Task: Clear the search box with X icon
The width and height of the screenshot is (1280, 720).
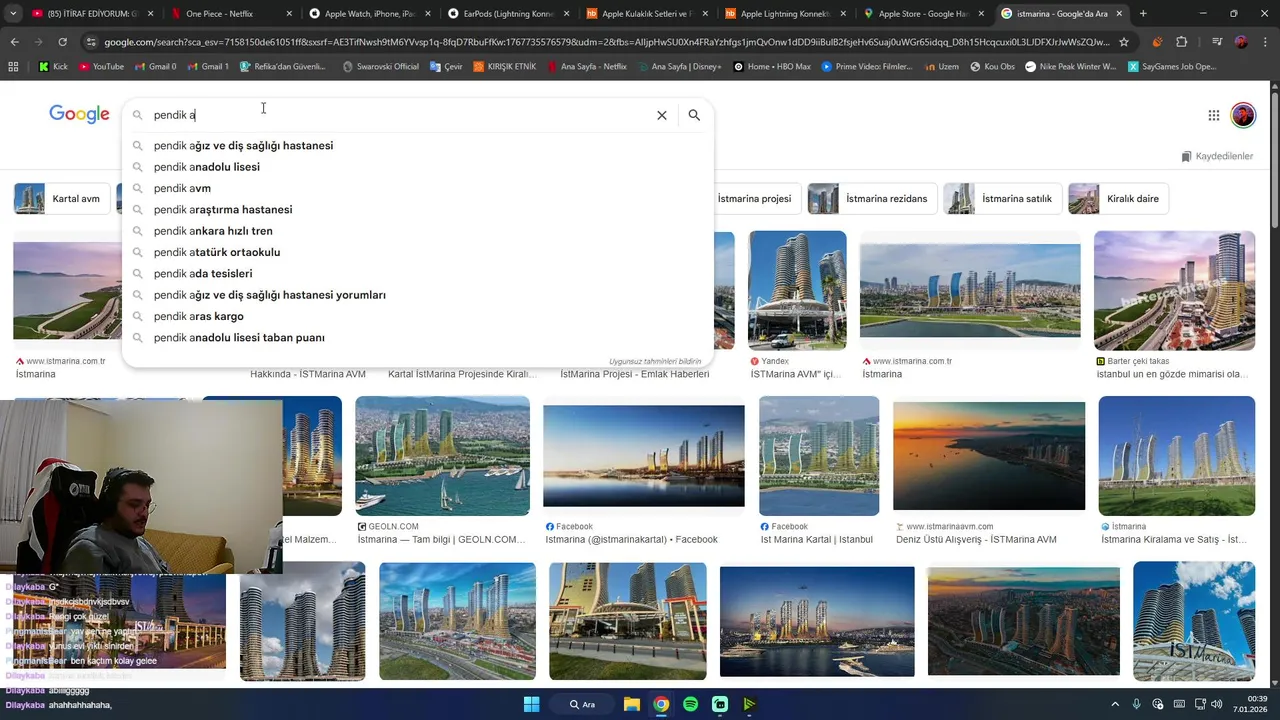Action: tap(661, 115)
